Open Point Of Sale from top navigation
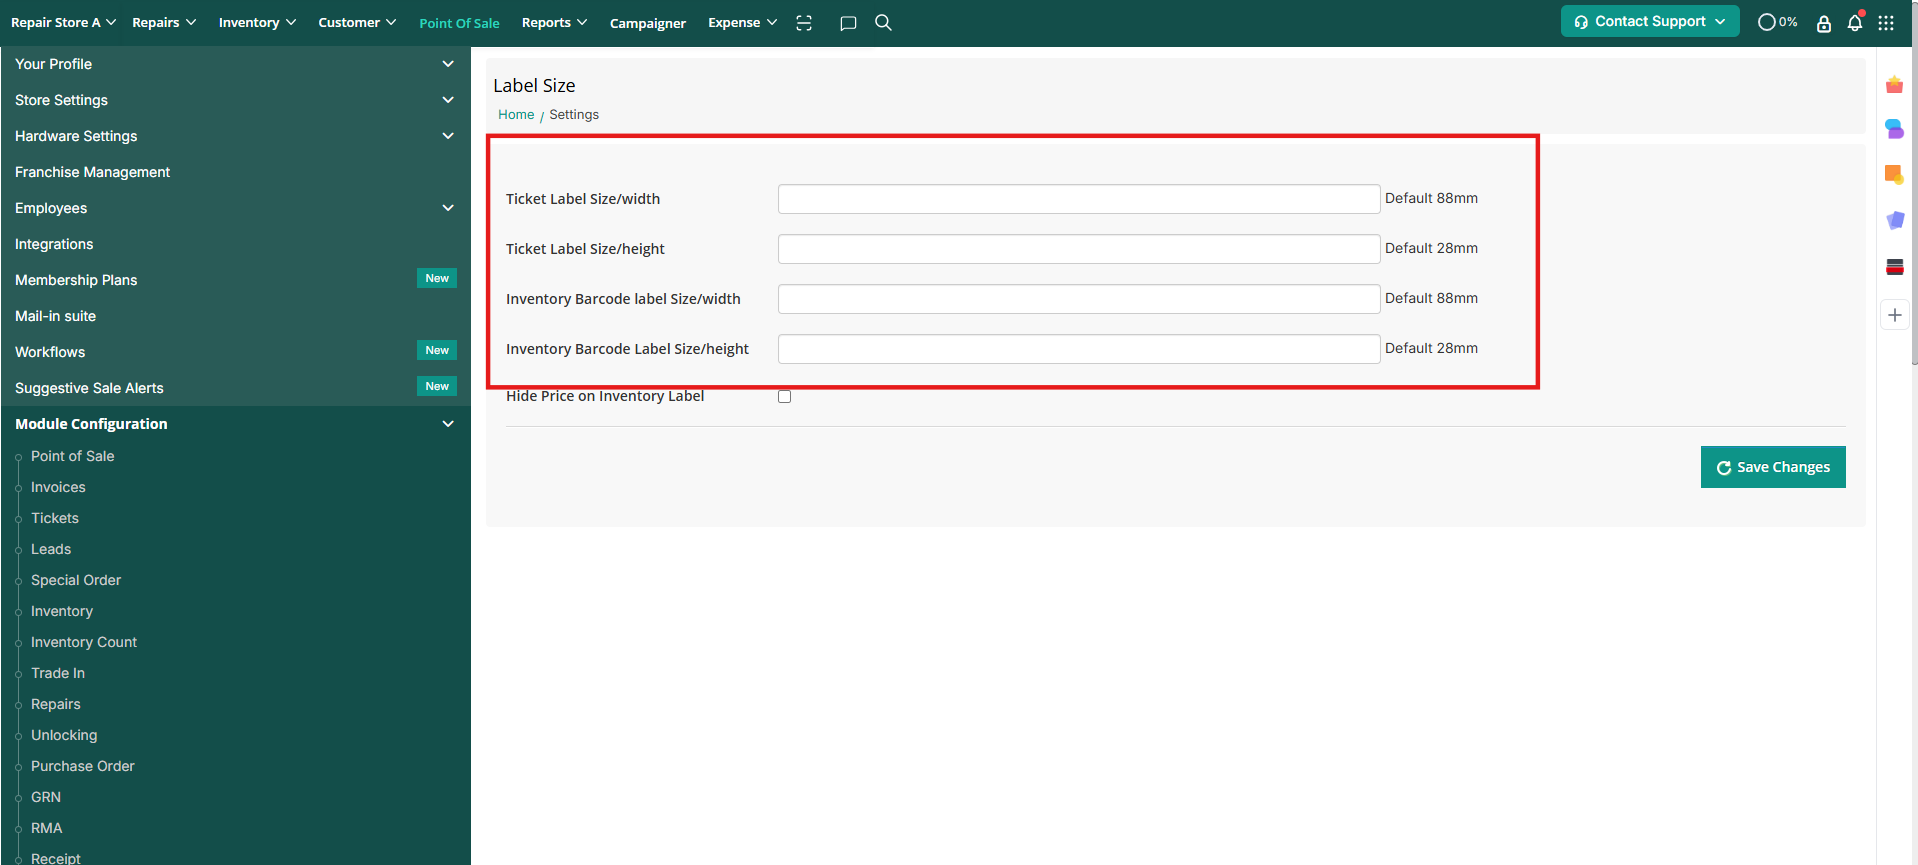 click(459, 23)
